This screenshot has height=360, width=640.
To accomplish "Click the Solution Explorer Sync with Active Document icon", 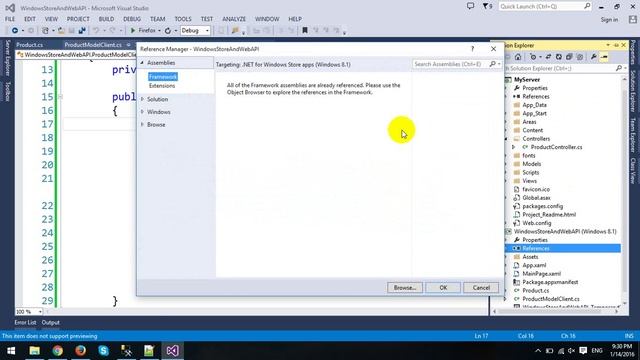I will (x=548, y=57).
